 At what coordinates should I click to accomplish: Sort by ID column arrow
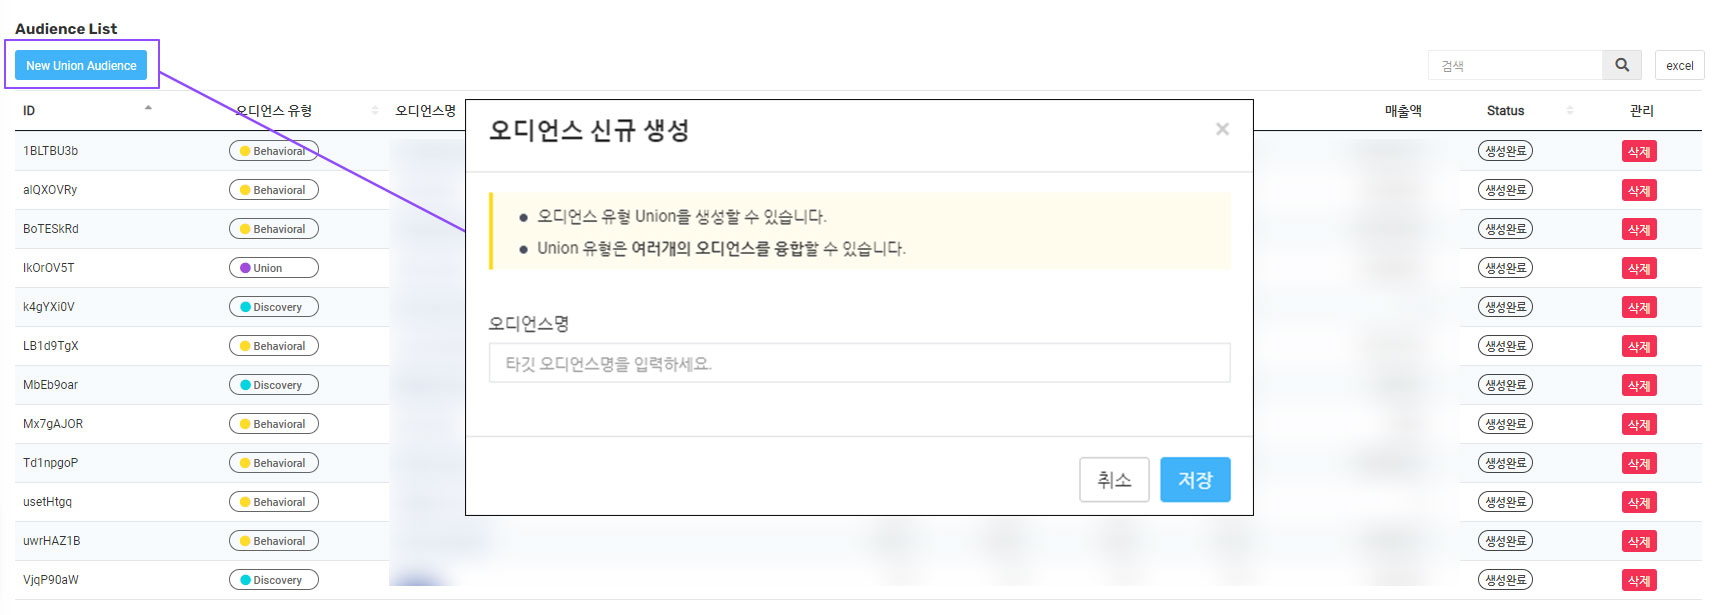[x=148, y=109]
